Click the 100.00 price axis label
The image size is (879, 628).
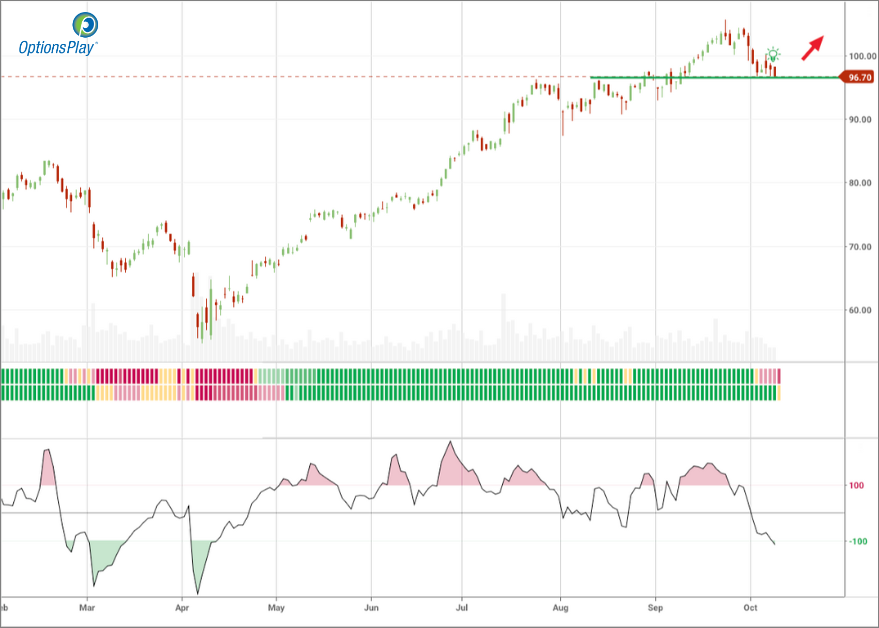click(x=862, y=55)
